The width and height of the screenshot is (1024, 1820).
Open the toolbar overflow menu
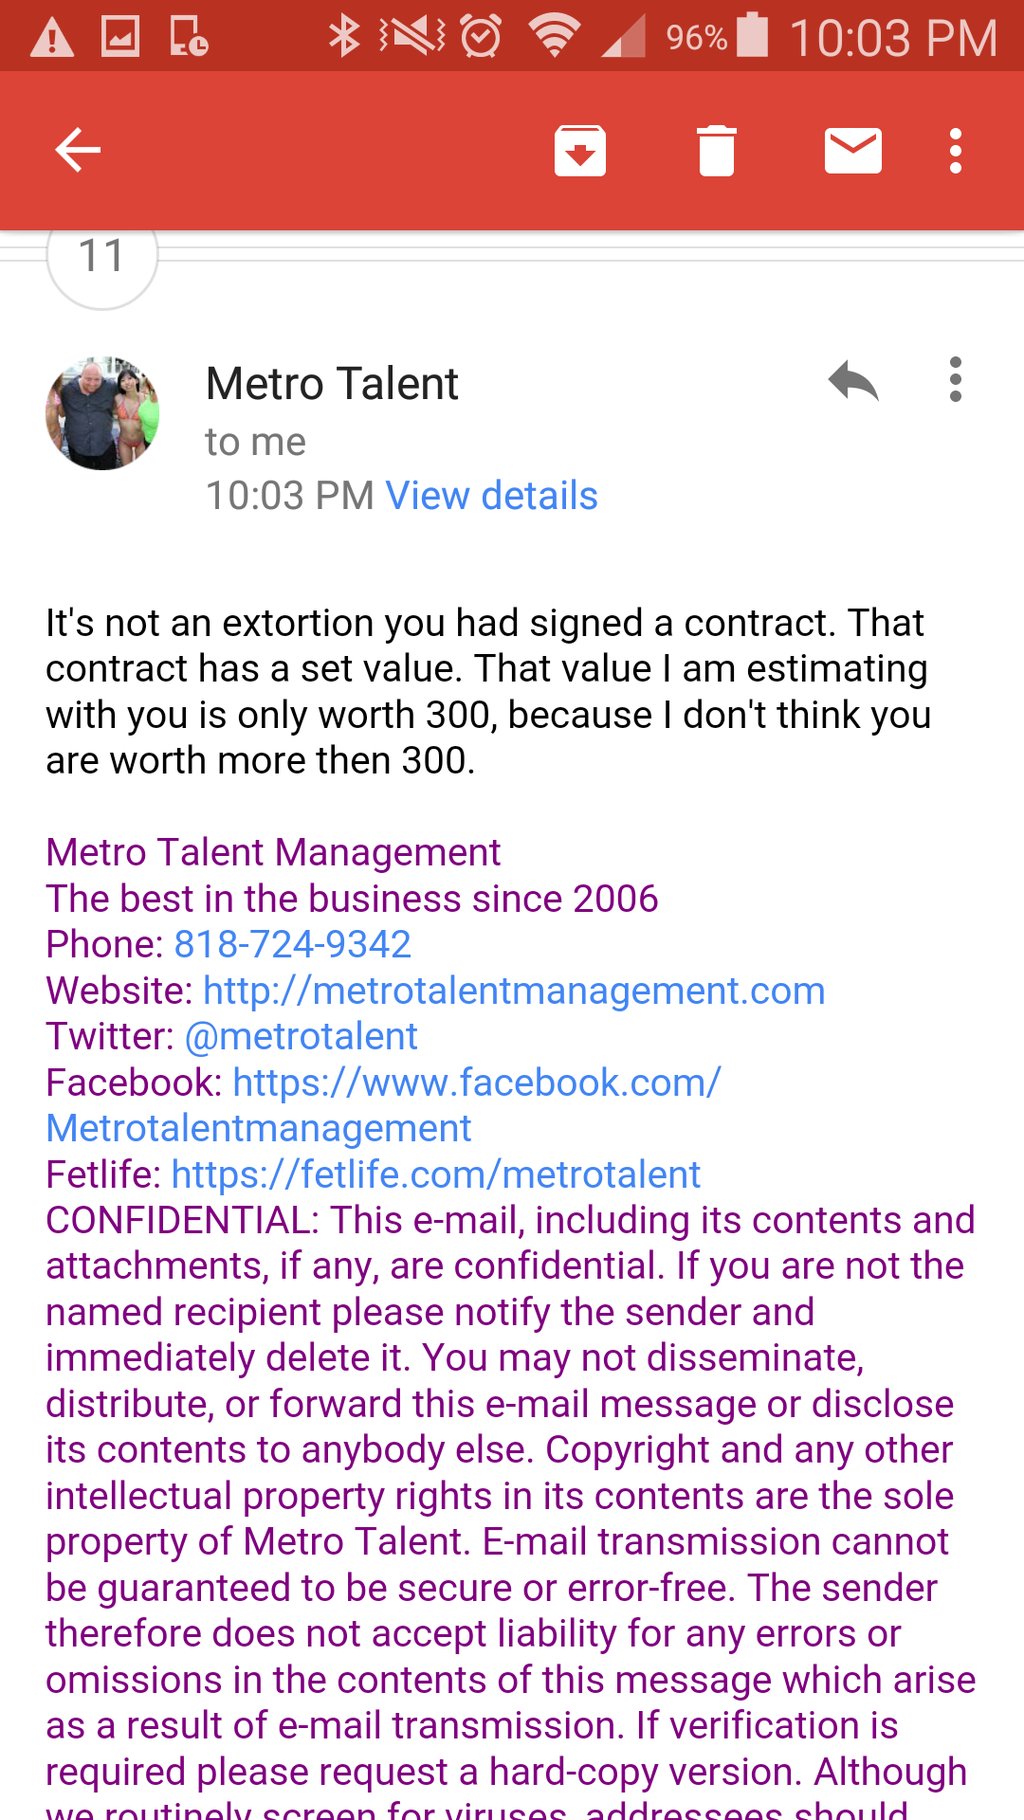(x=956, y=151)
